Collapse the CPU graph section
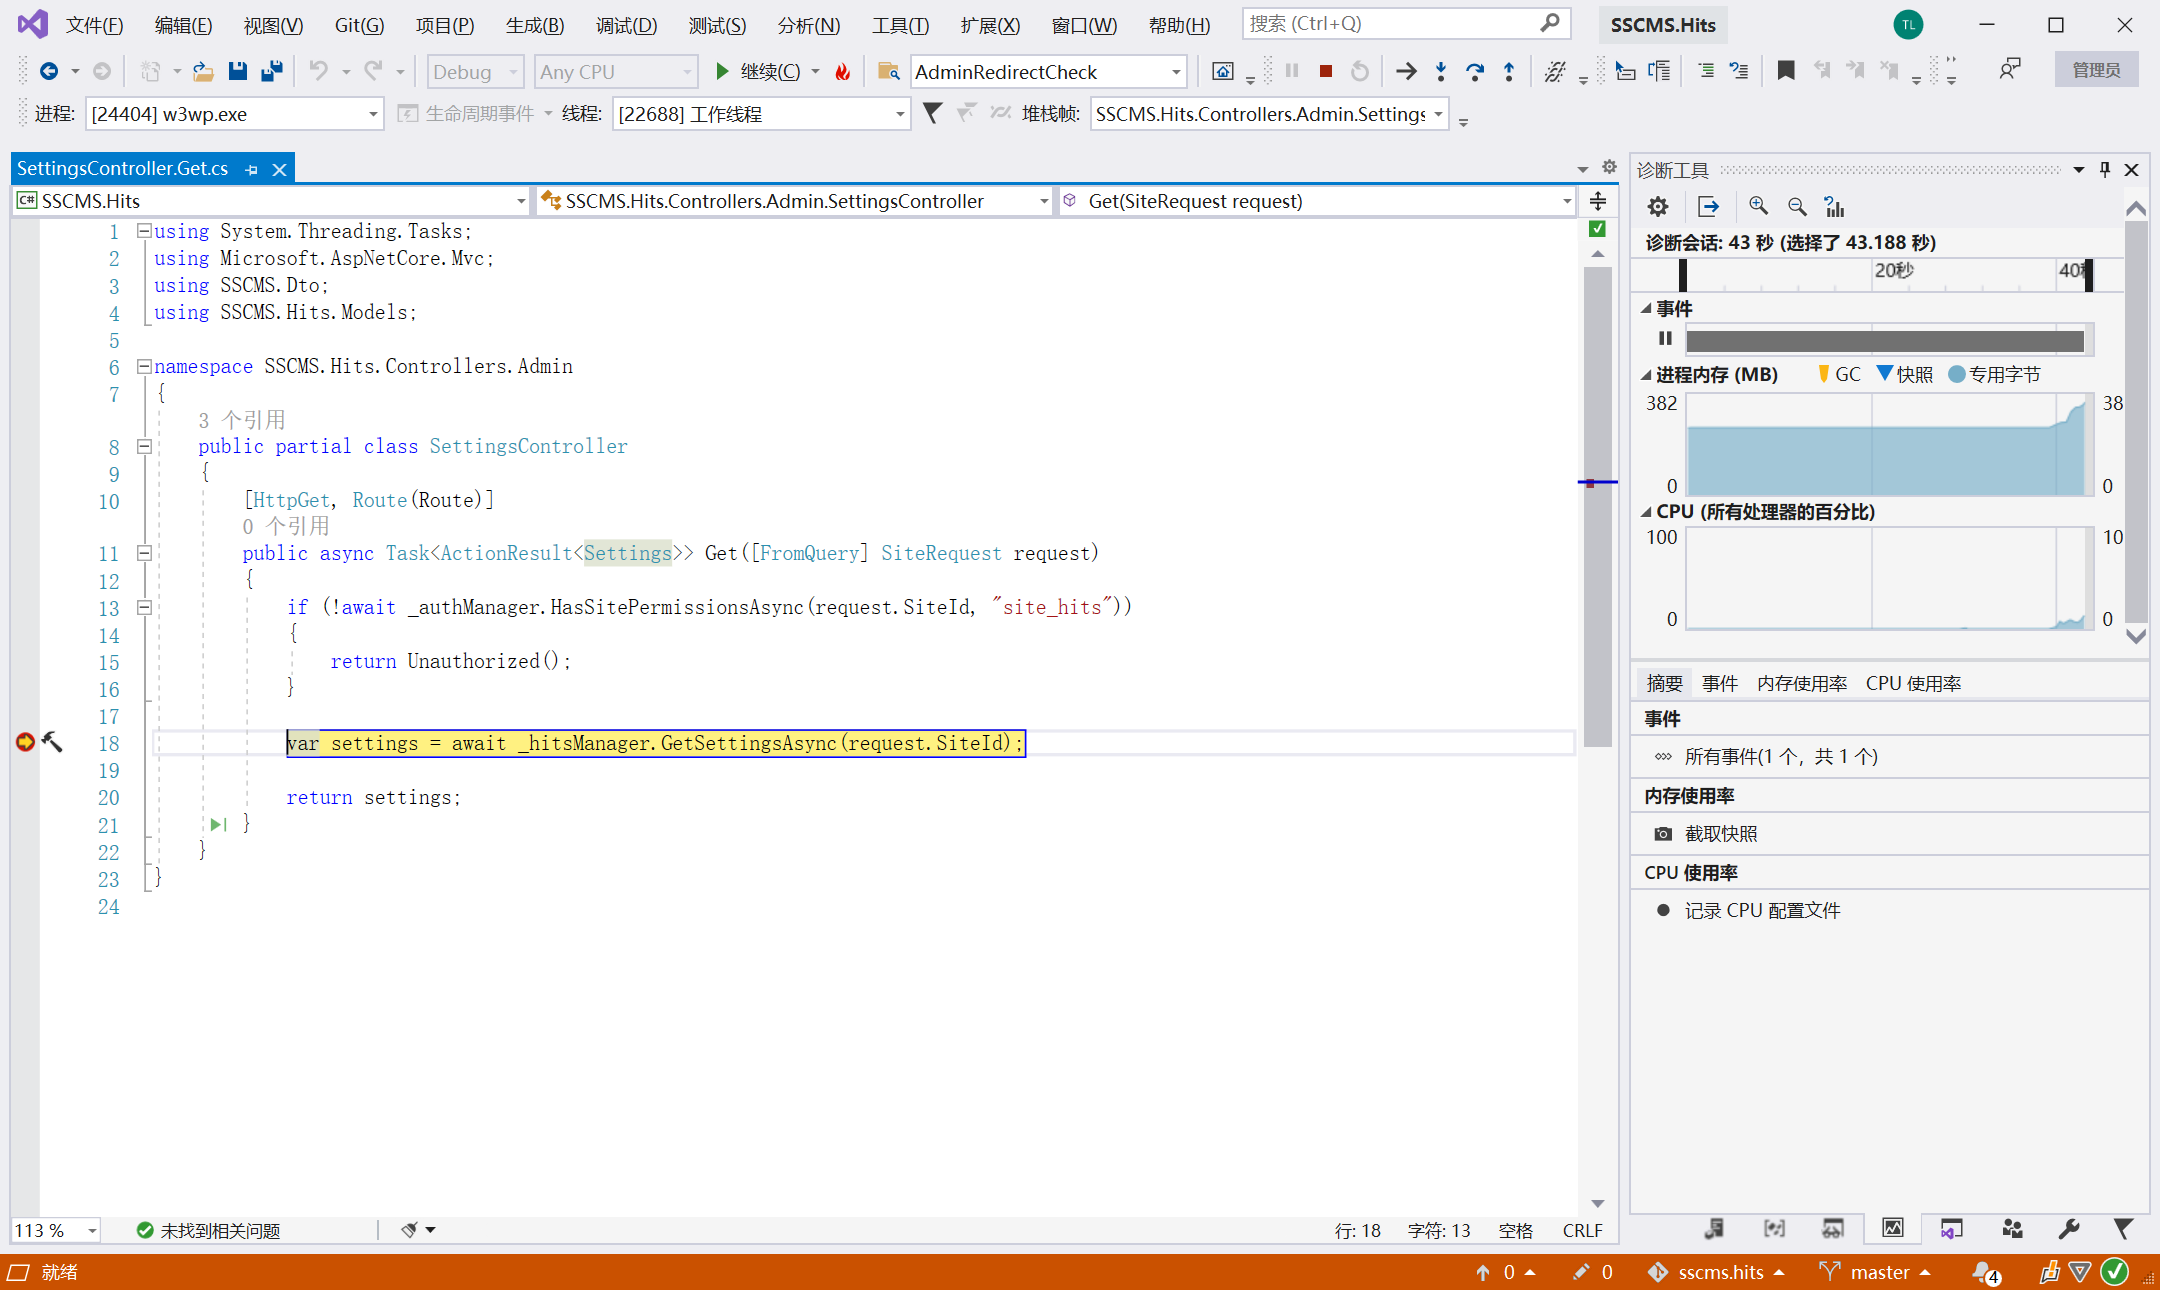Image resolution: width=2160 pixels, height=1290 pixels. (x=1646, y=512)
